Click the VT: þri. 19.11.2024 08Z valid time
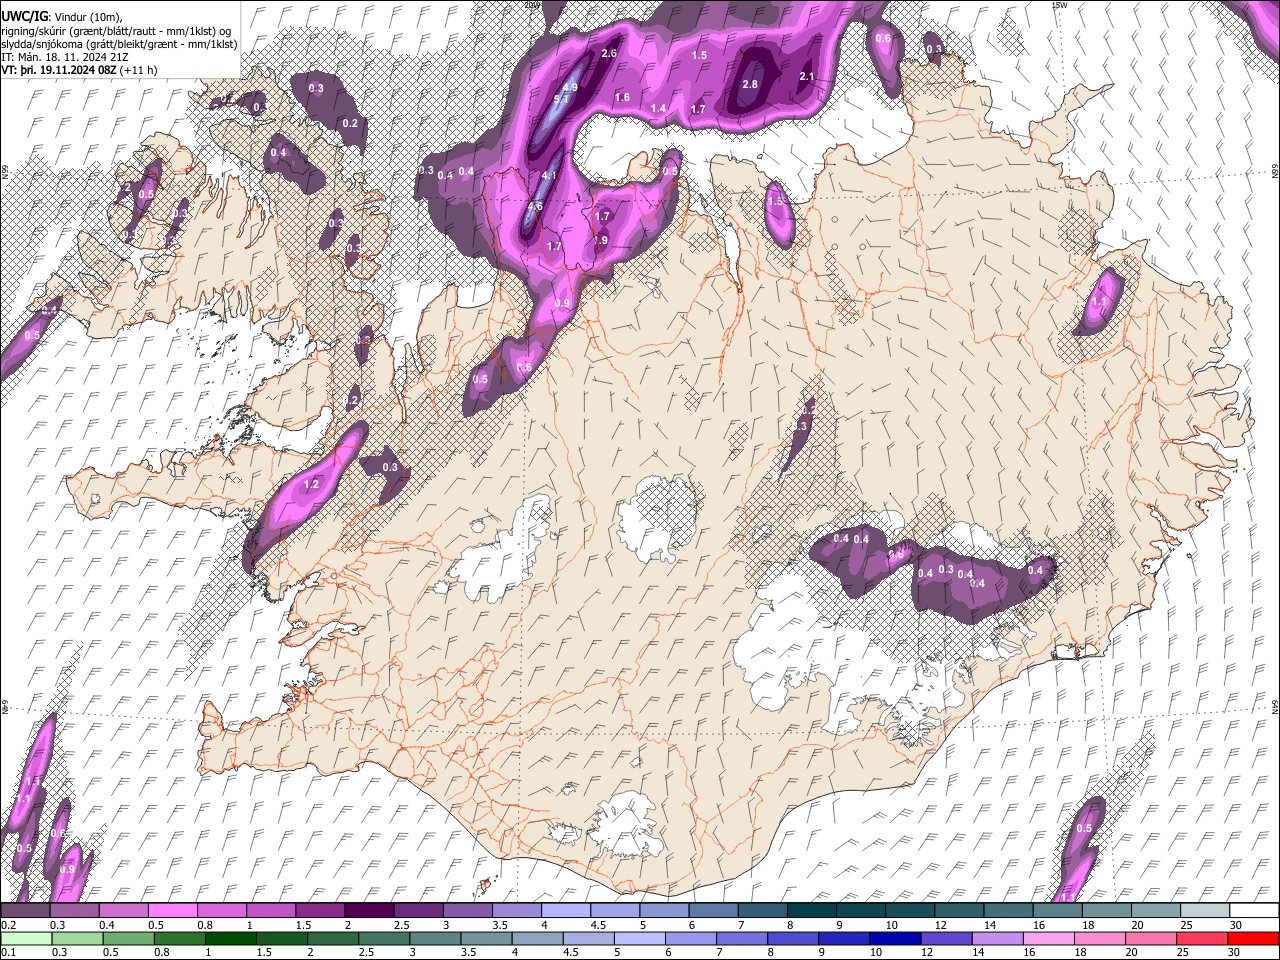1280x960 pixels. [x=58, y=70]
